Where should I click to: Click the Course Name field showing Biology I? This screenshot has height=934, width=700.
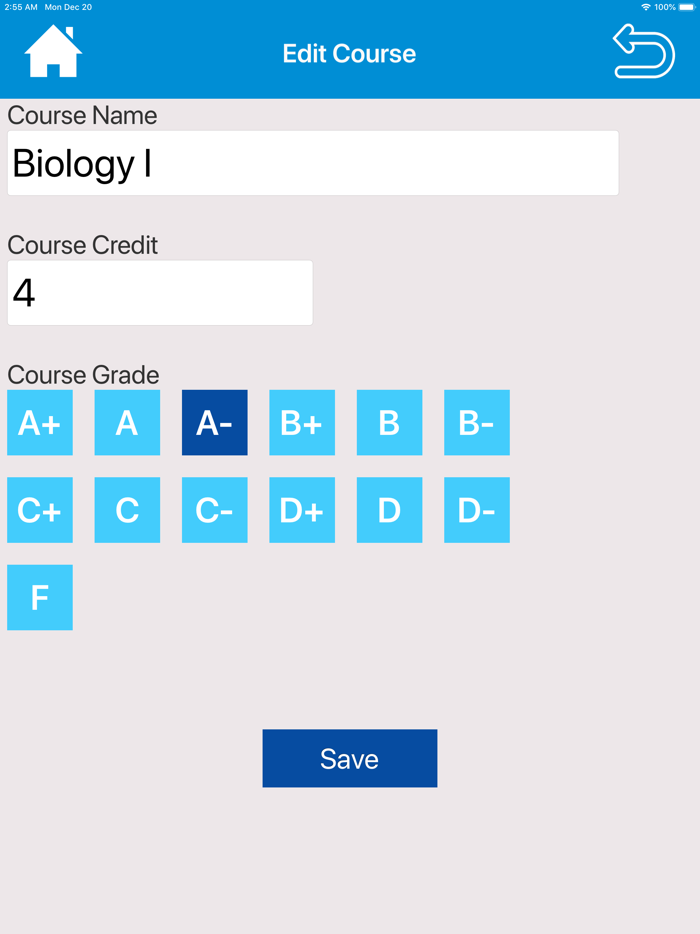[x=313, y=162]
